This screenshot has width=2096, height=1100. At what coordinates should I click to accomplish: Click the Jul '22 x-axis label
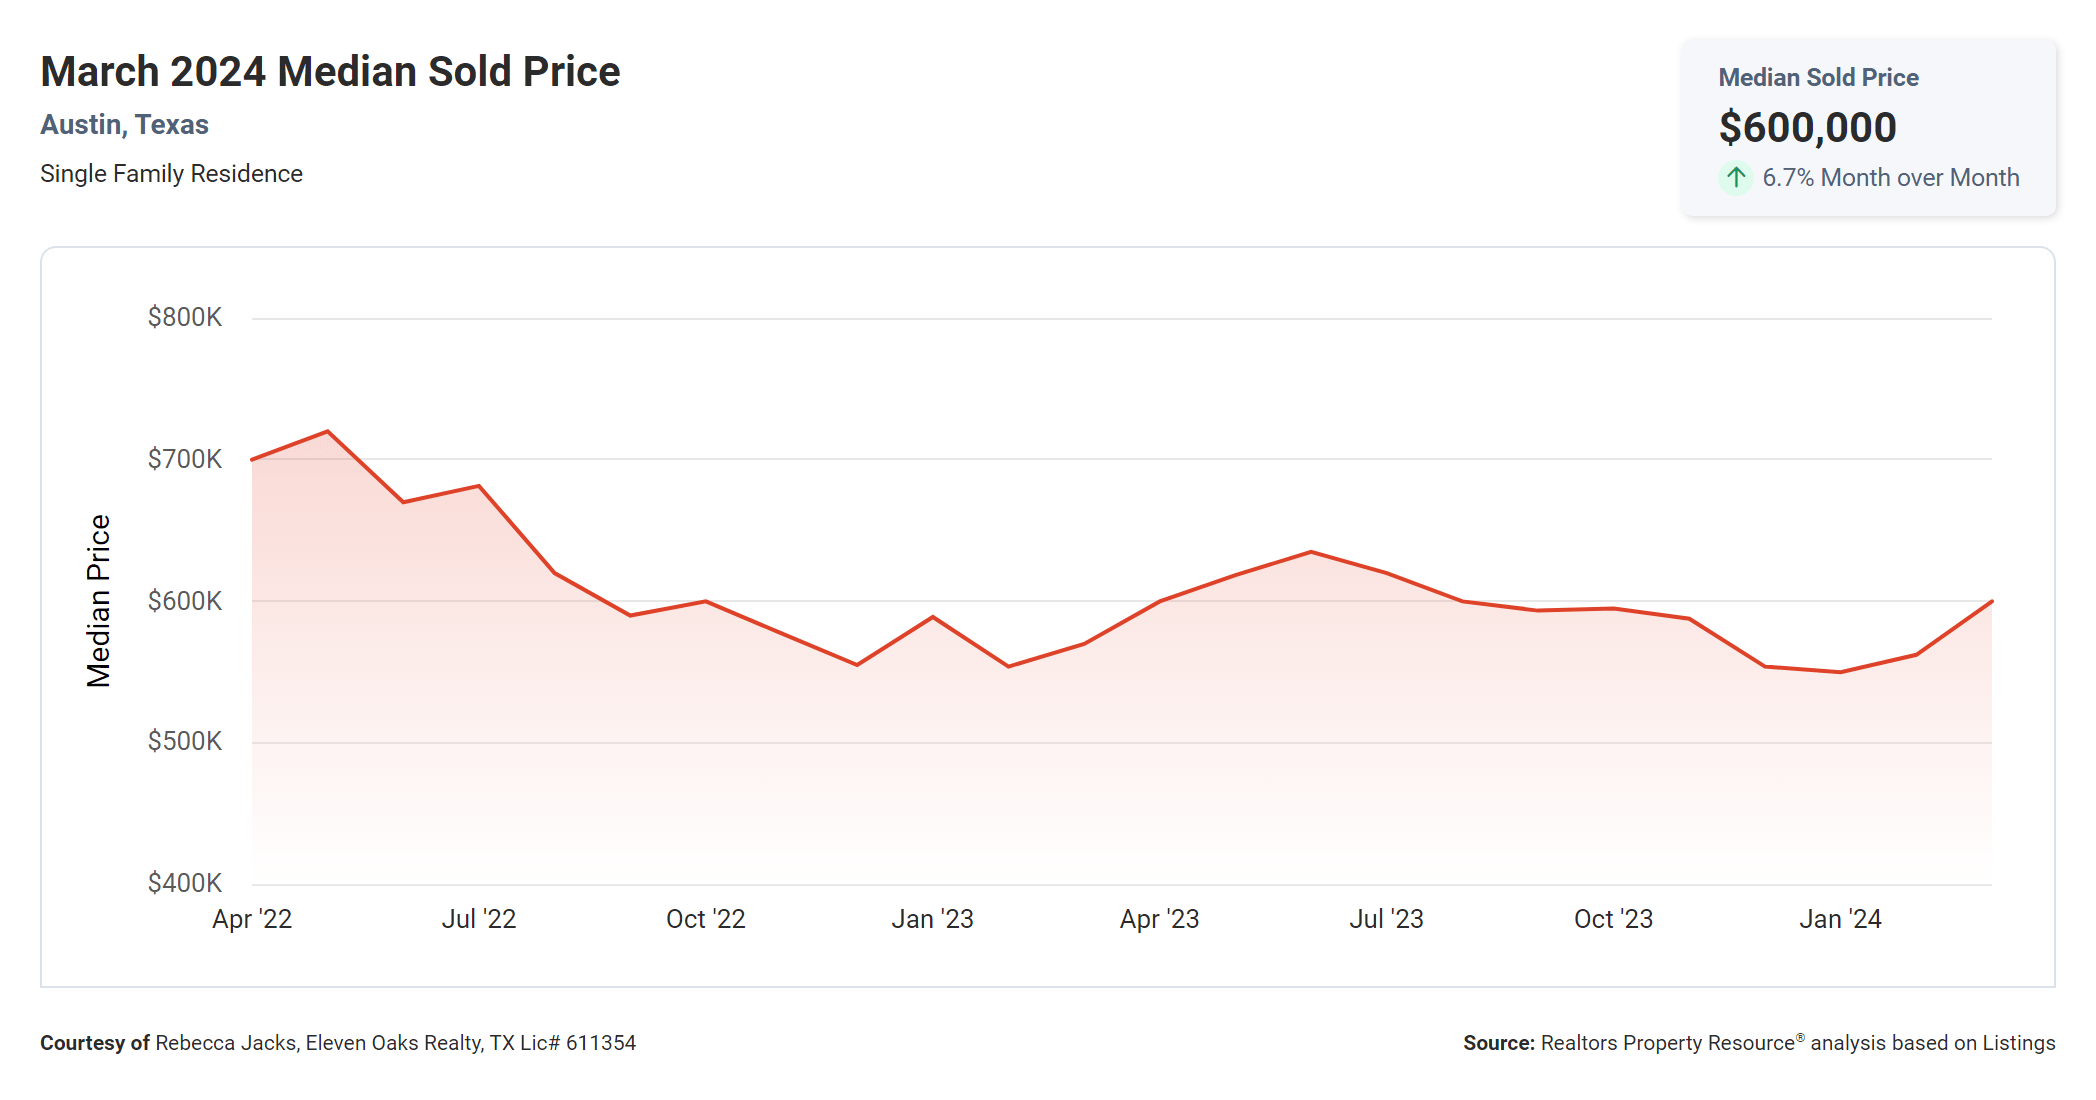pos(479,920)
